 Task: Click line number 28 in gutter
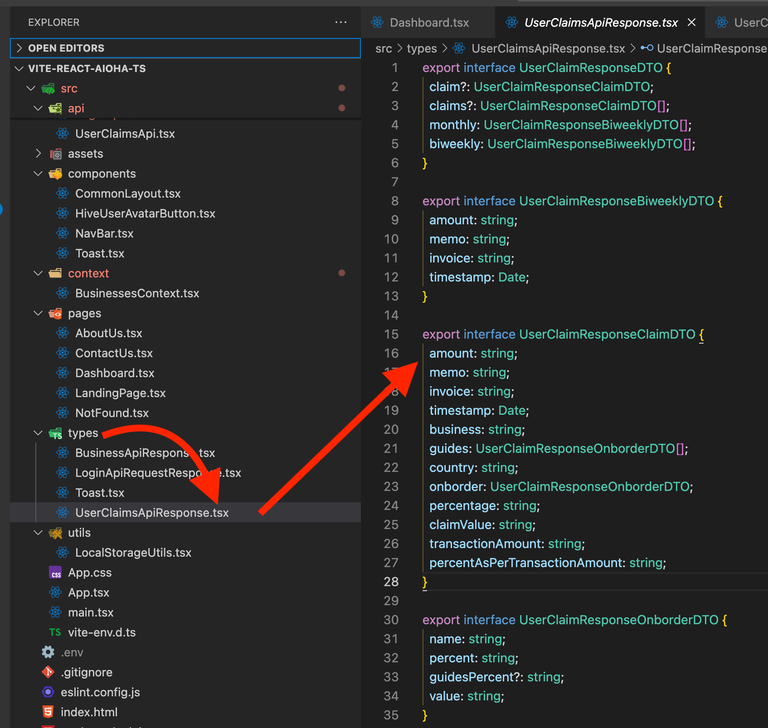point(391,582)
